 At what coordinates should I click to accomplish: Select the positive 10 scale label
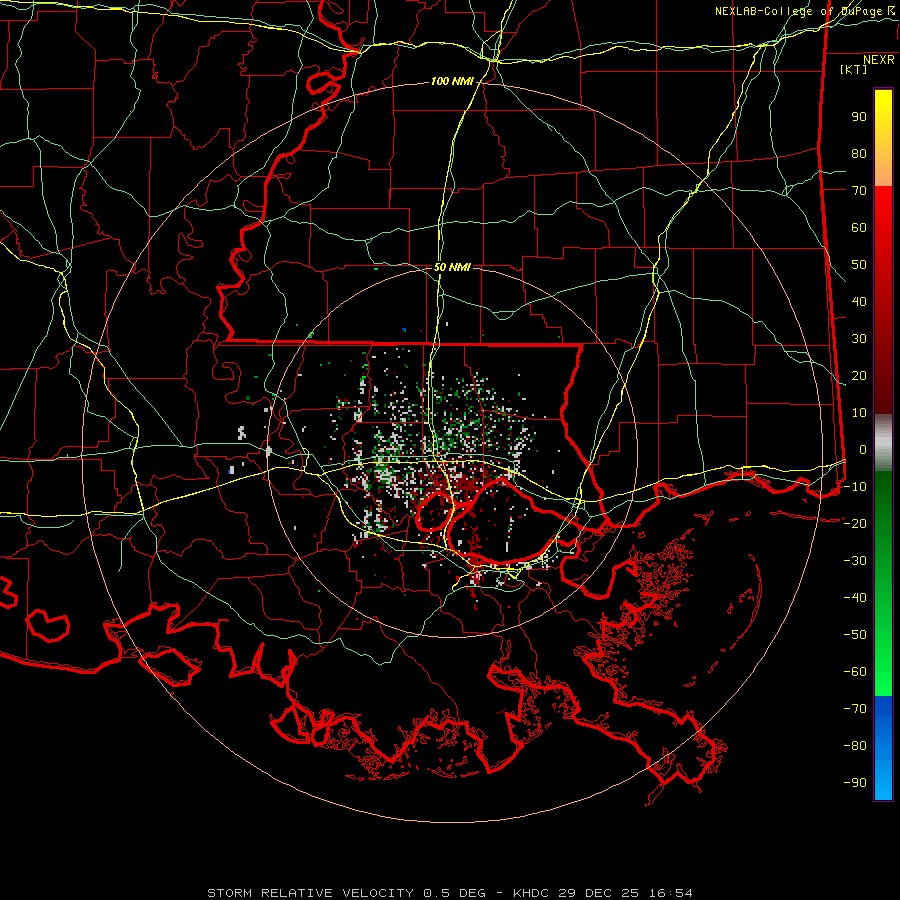859,413
